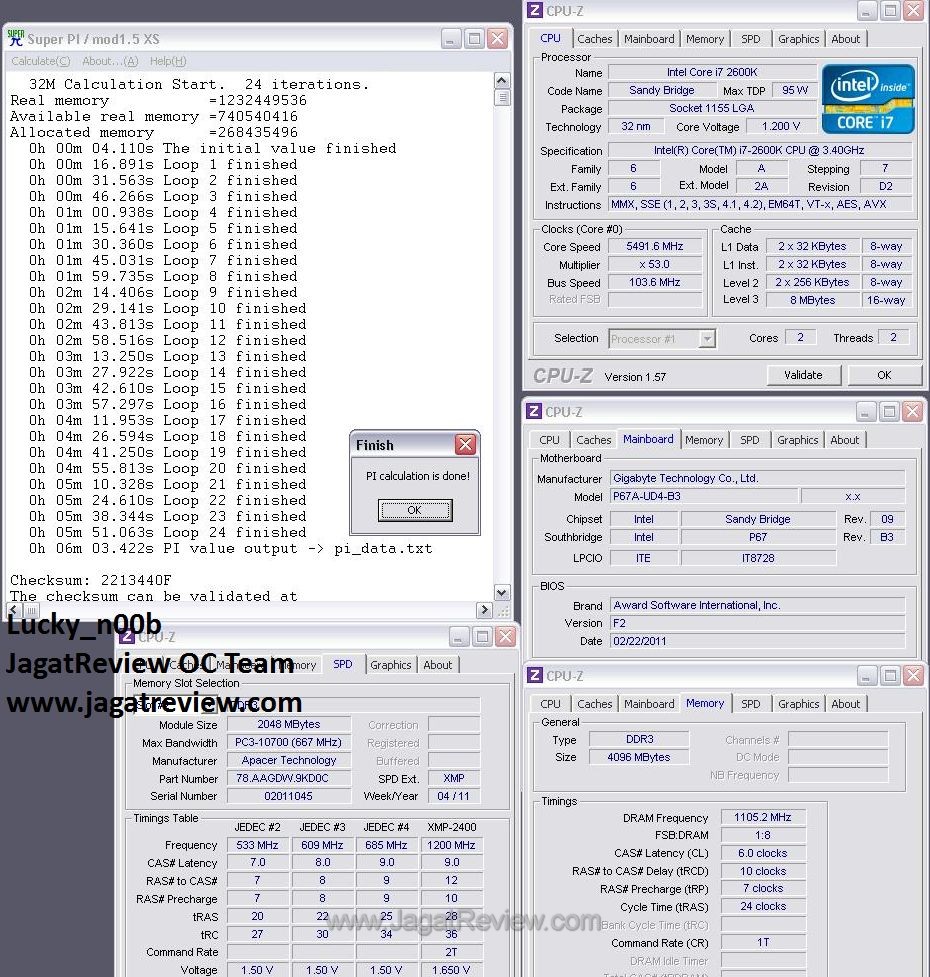Open About menu in Super PI
Image resolution: width=930 pixels, height=977 pixels.
click(x=110, y=61)
